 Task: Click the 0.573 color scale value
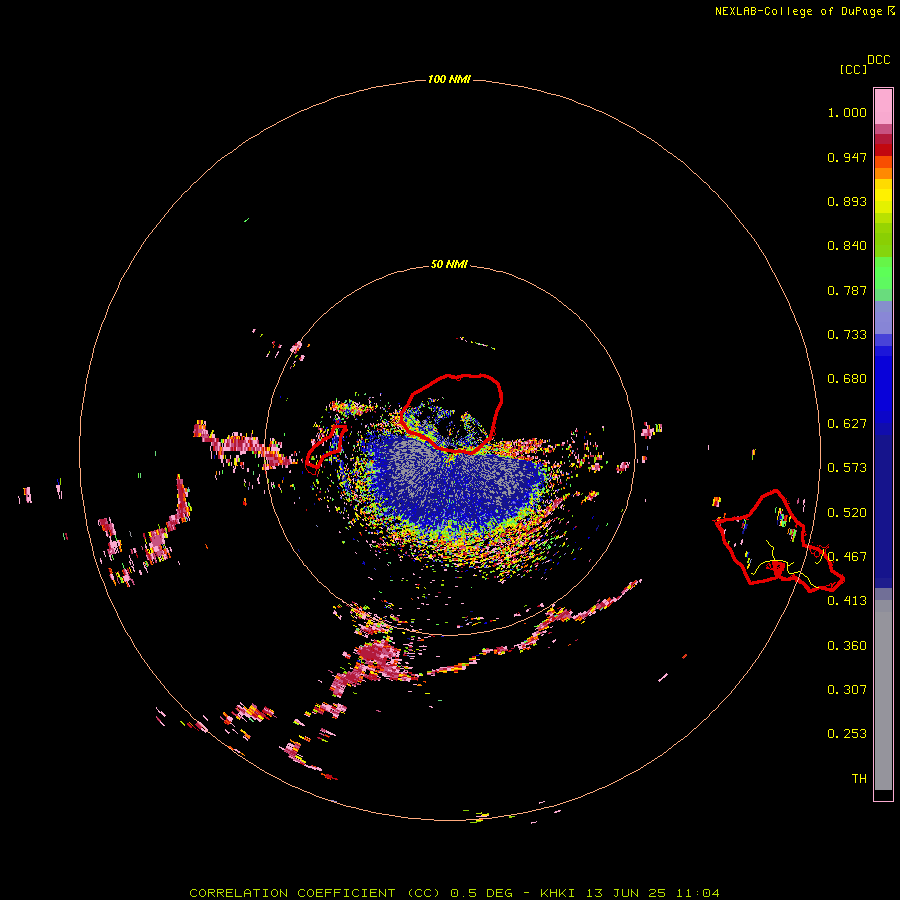pyautogui.click(x=847, y=468)
